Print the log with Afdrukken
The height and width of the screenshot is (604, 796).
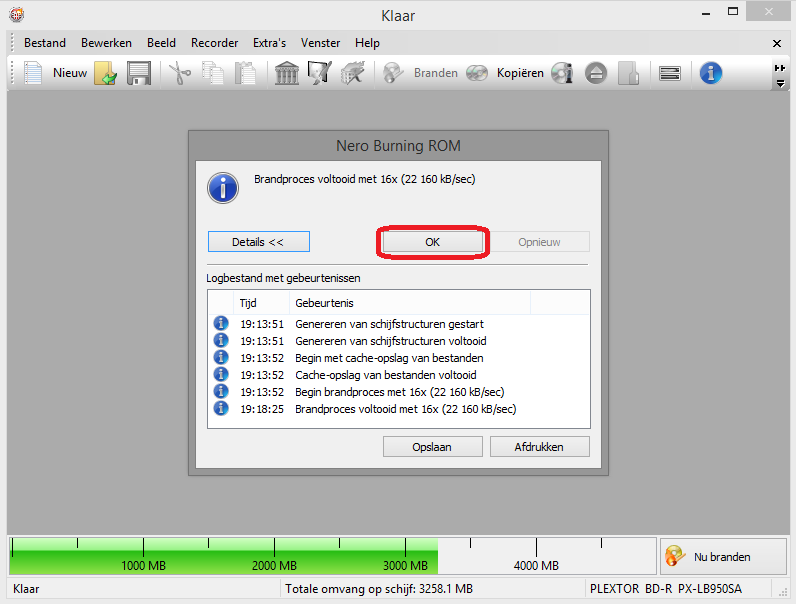click(539, 447)
